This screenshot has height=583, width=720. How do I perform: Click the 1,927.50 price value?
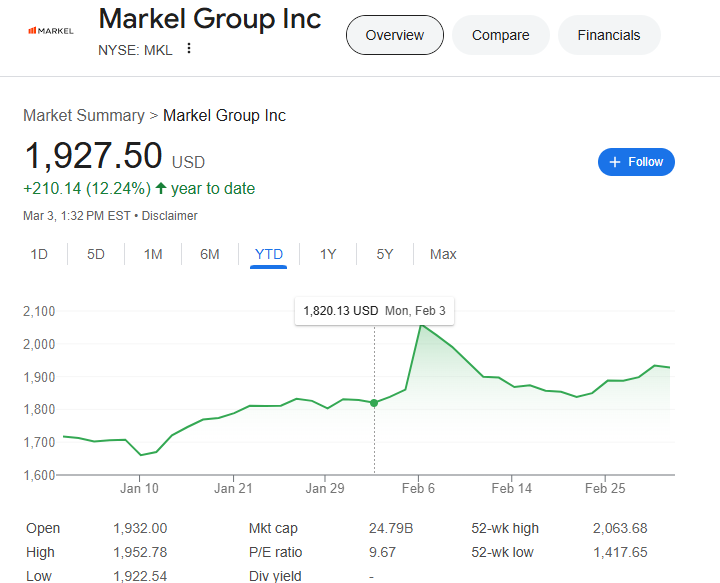coord(93,156)
